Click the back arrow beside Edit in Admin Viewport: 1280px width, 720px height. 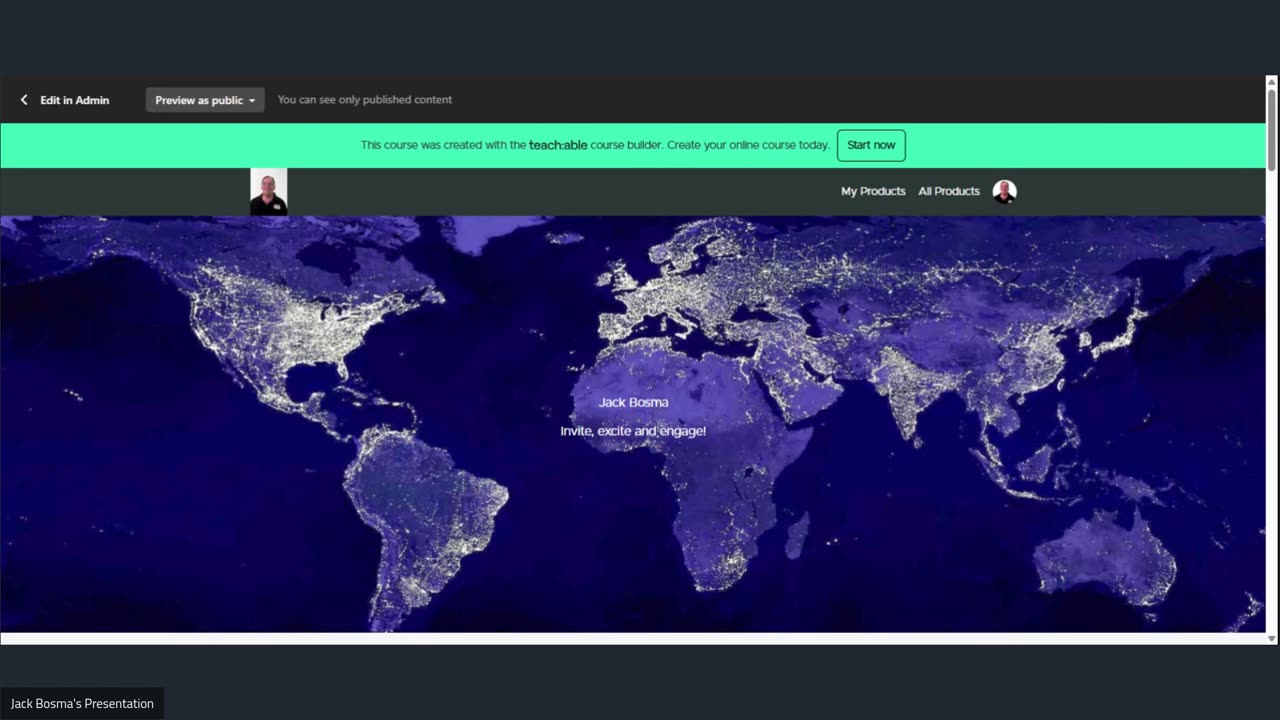(24, 100)
